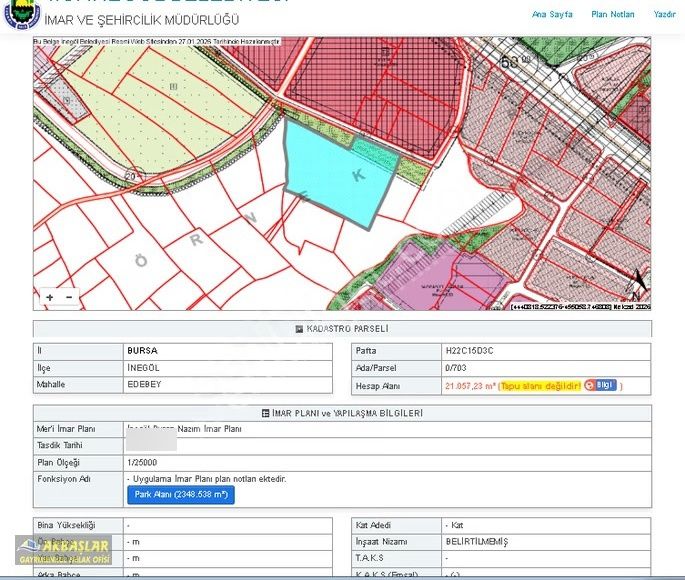Screen dimensions: 685x580
Task: Click the İnşaat Nizamı label
Action: click(381, 542)
